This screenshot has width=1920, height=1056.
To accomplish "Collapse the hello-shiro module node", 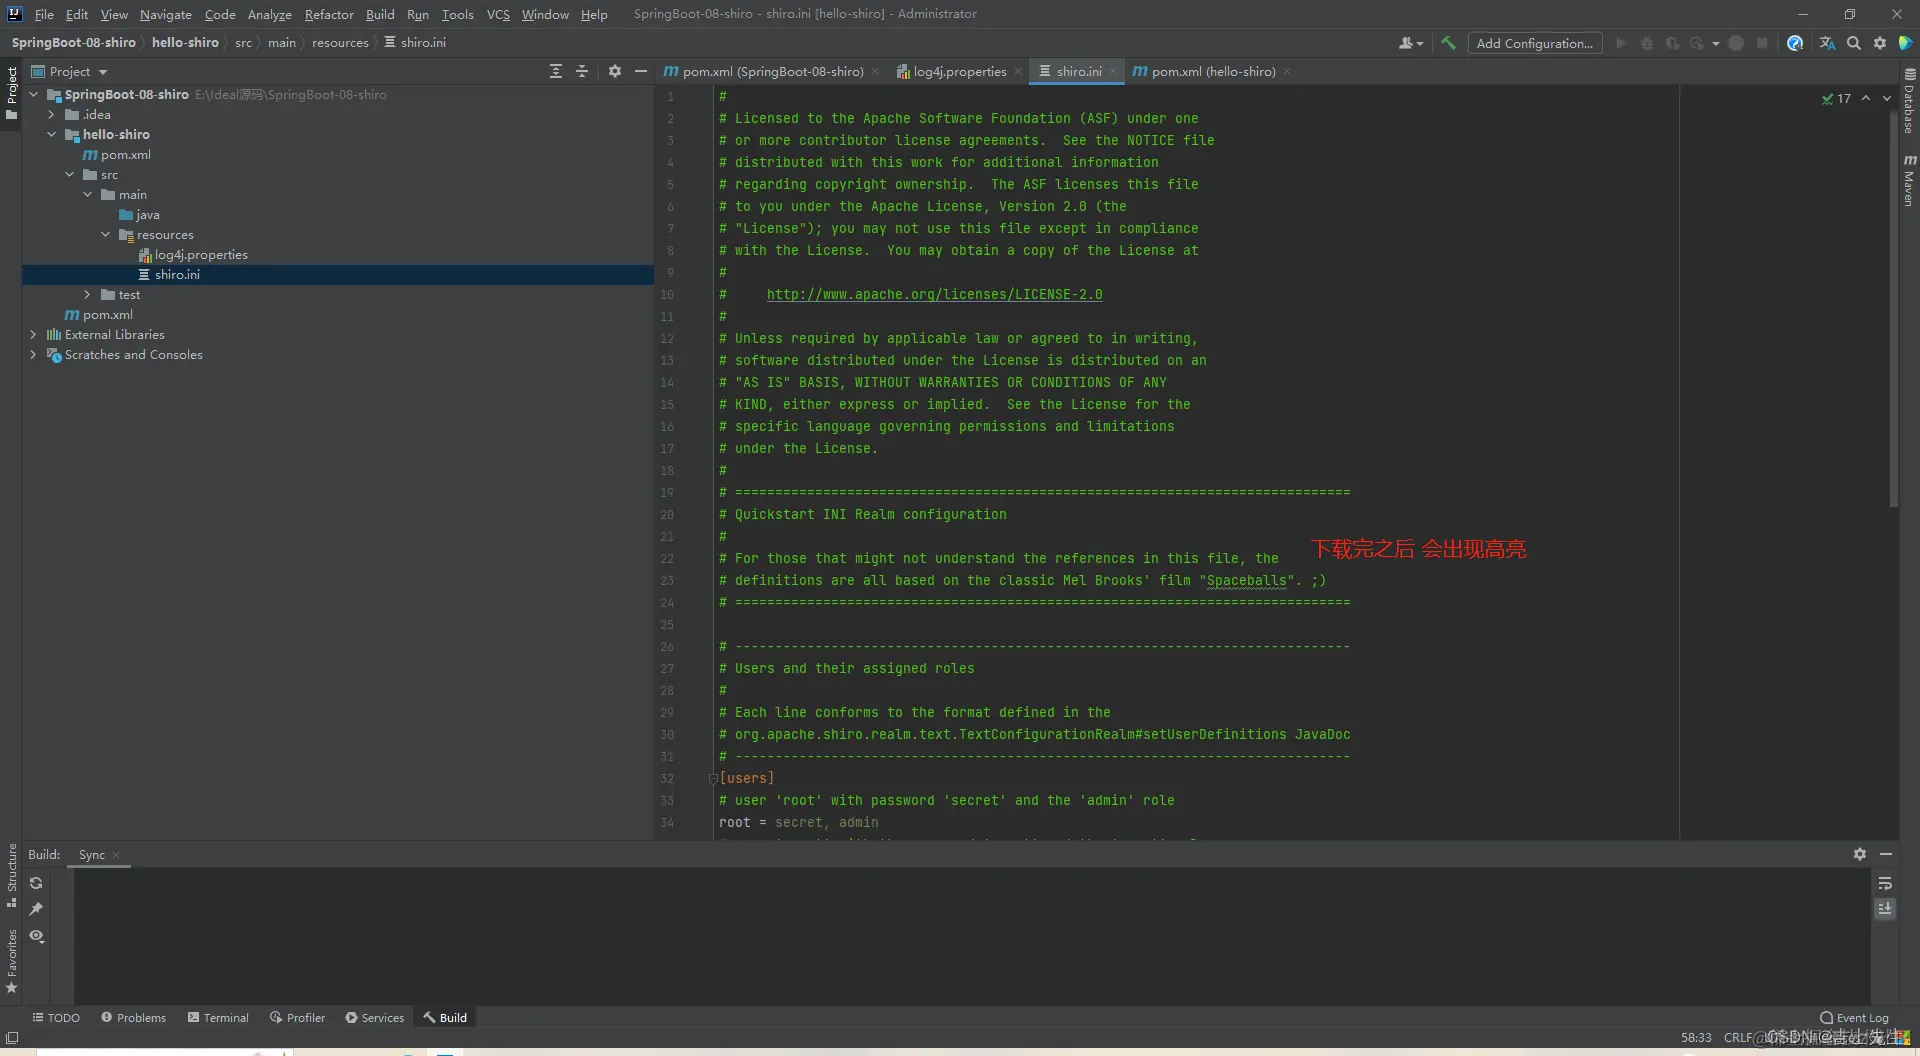I will pos(52,134).
